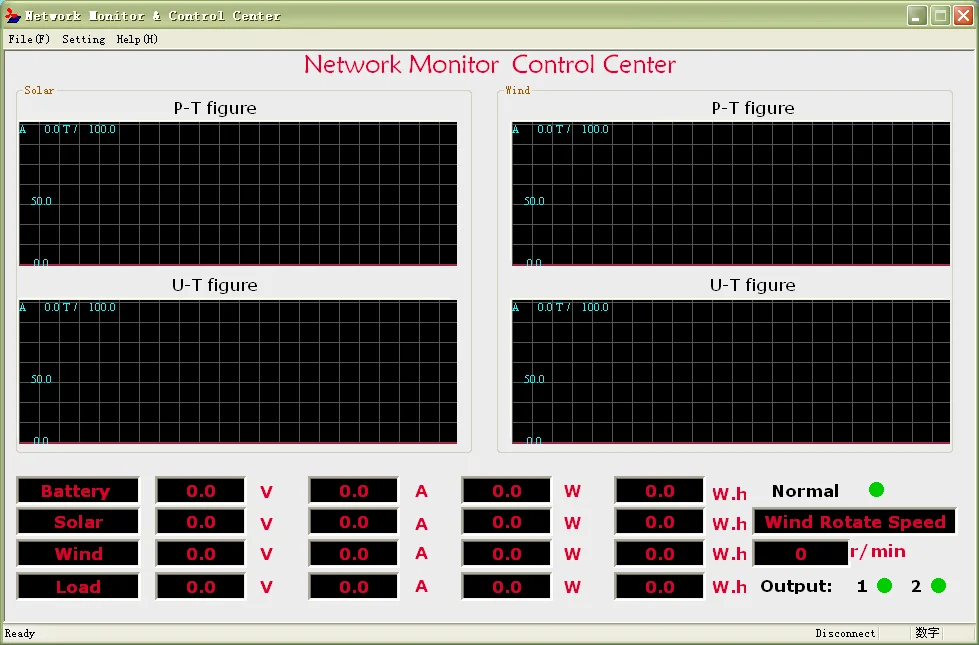Open the Setting menu
The image size is (979, 645).
point(83,39)
